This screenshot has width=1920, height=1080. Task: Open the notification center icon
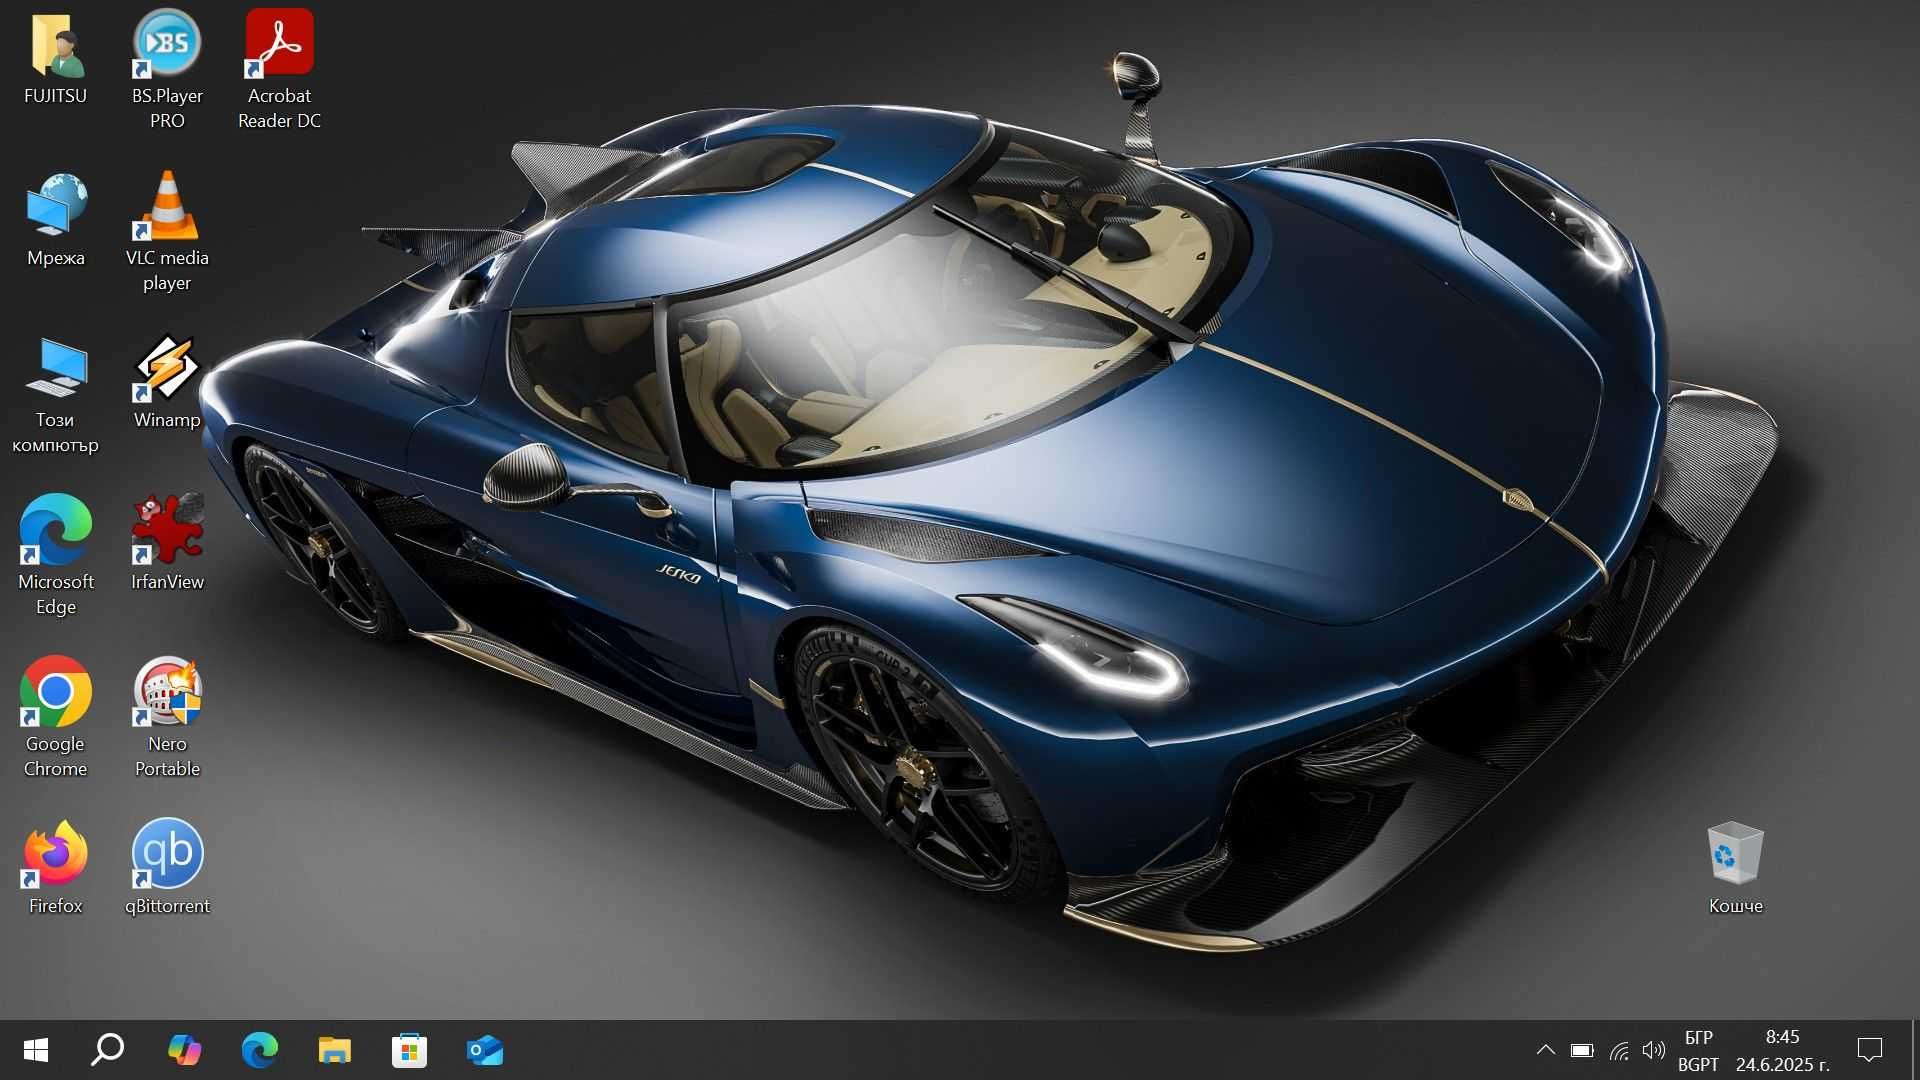click(1869, 1050)
